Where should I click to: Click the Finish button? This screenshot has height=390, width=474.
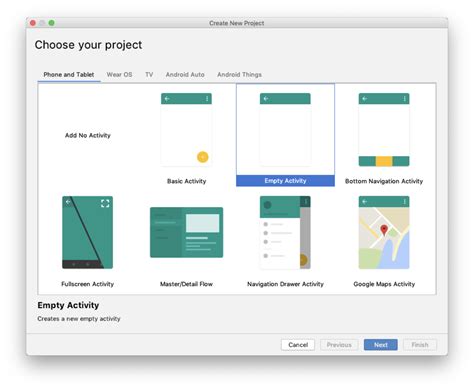(420, 345)
